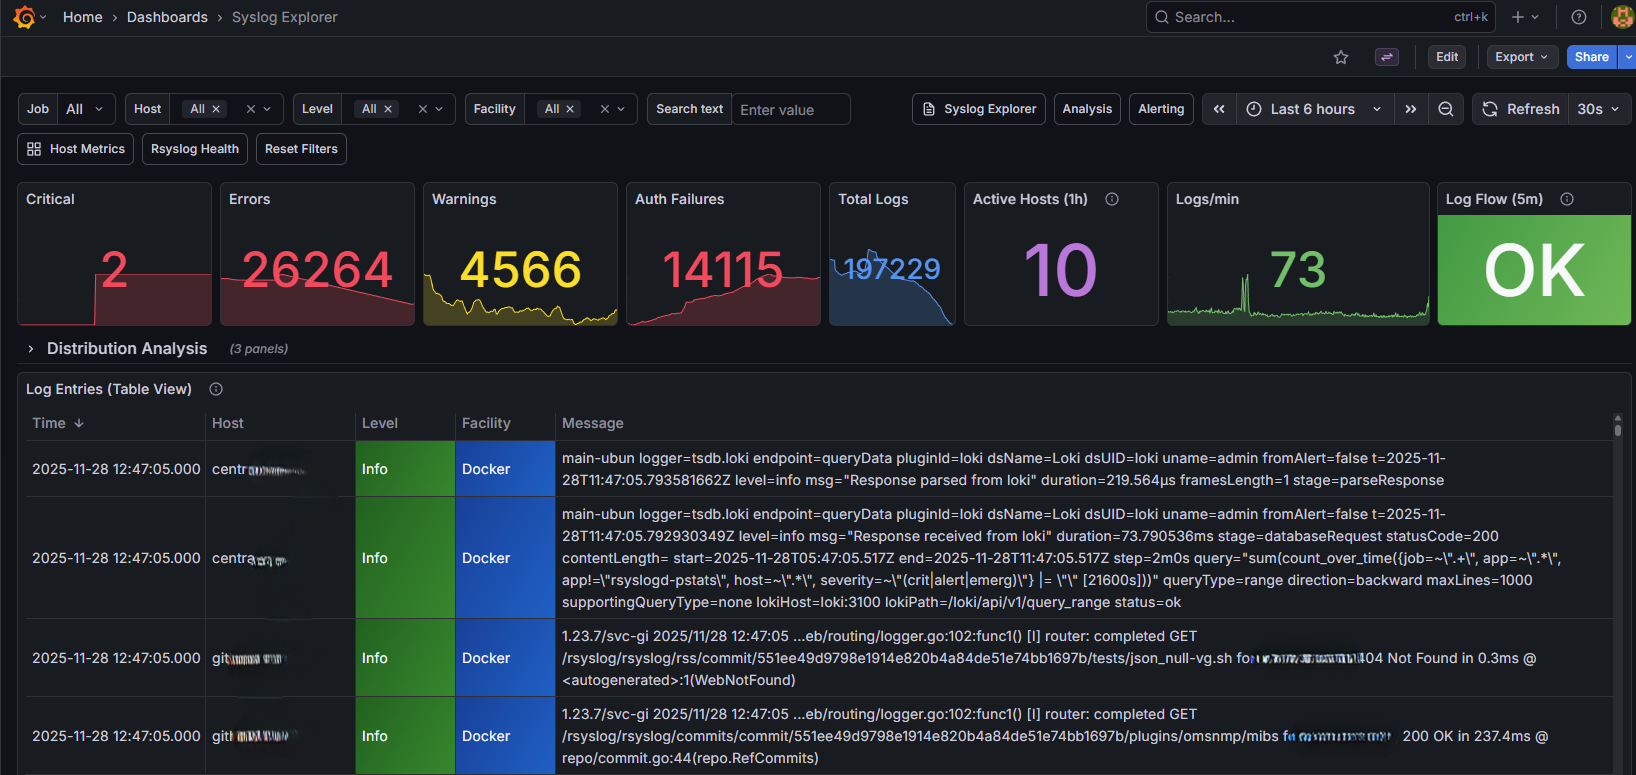Clear the Facility filter values

coord(604,109)
